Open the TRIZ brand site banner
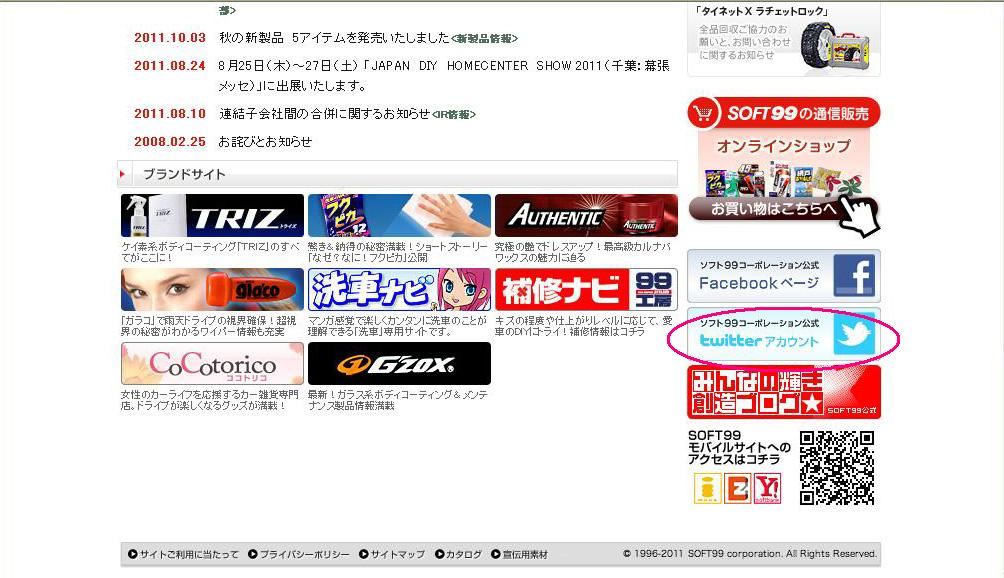1004x578 pixels. click(x=212, y=216)
